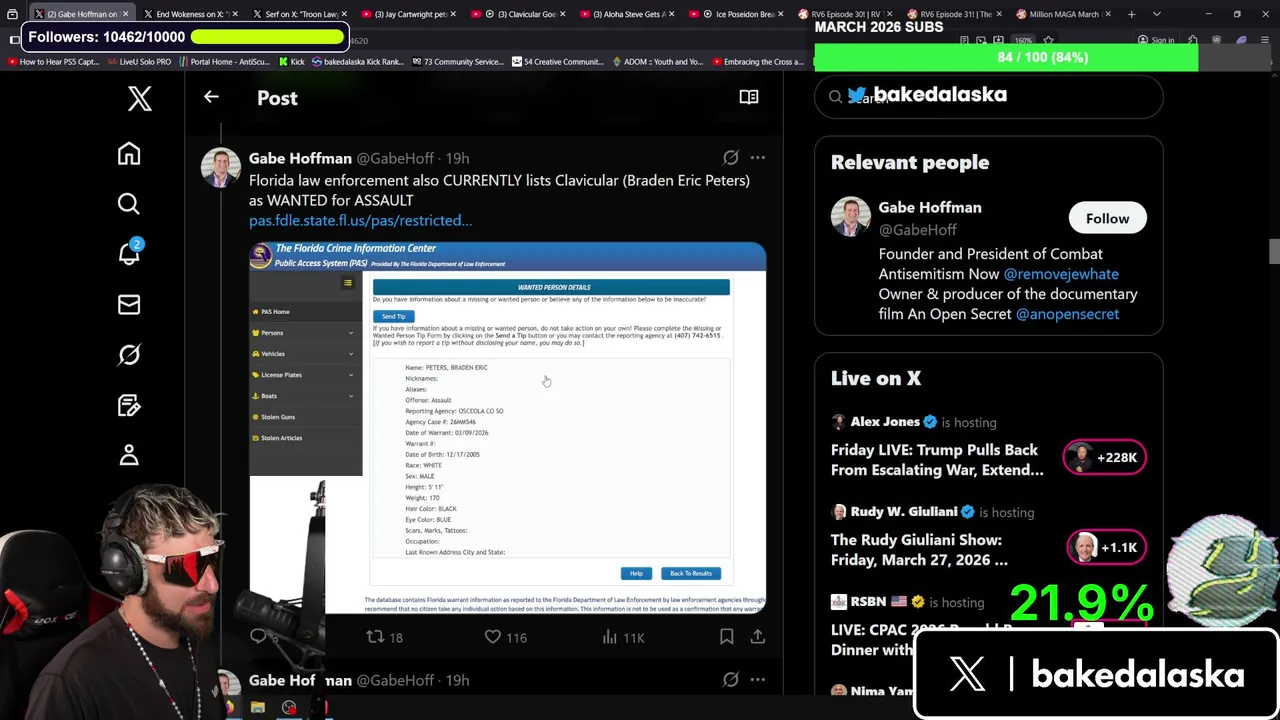The image size is (1280, 720).
Task: Open more options on second Gabe Hoffman post
Action: (x=758, y=680)
